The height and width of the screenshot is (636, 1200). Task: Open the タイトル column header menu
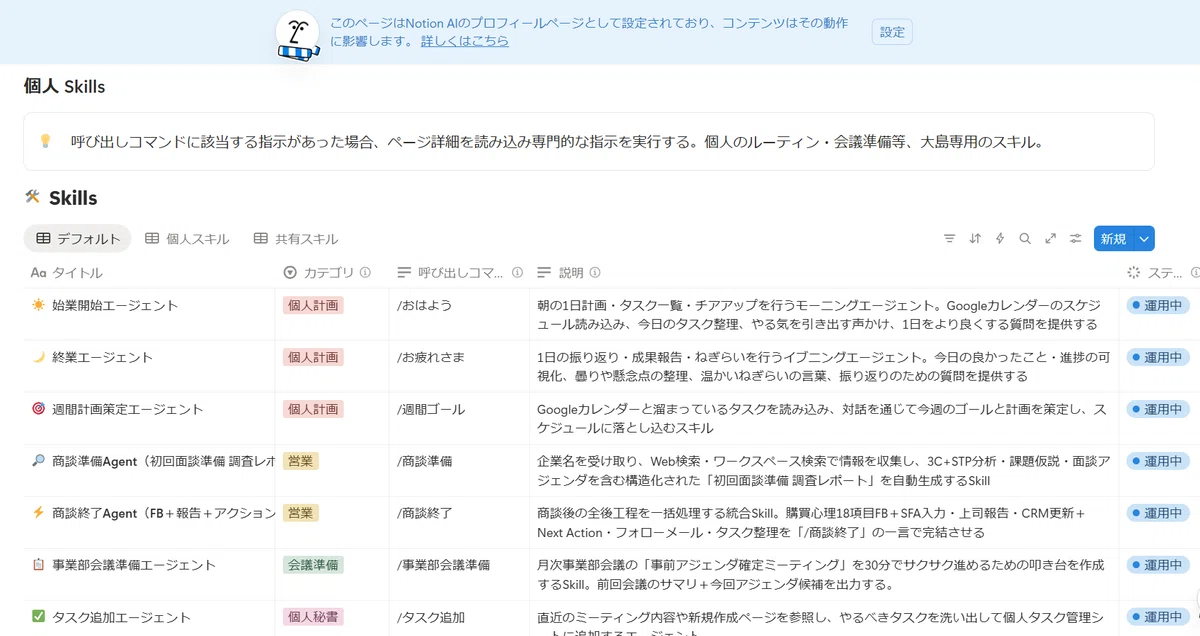(x=150, y=272)
